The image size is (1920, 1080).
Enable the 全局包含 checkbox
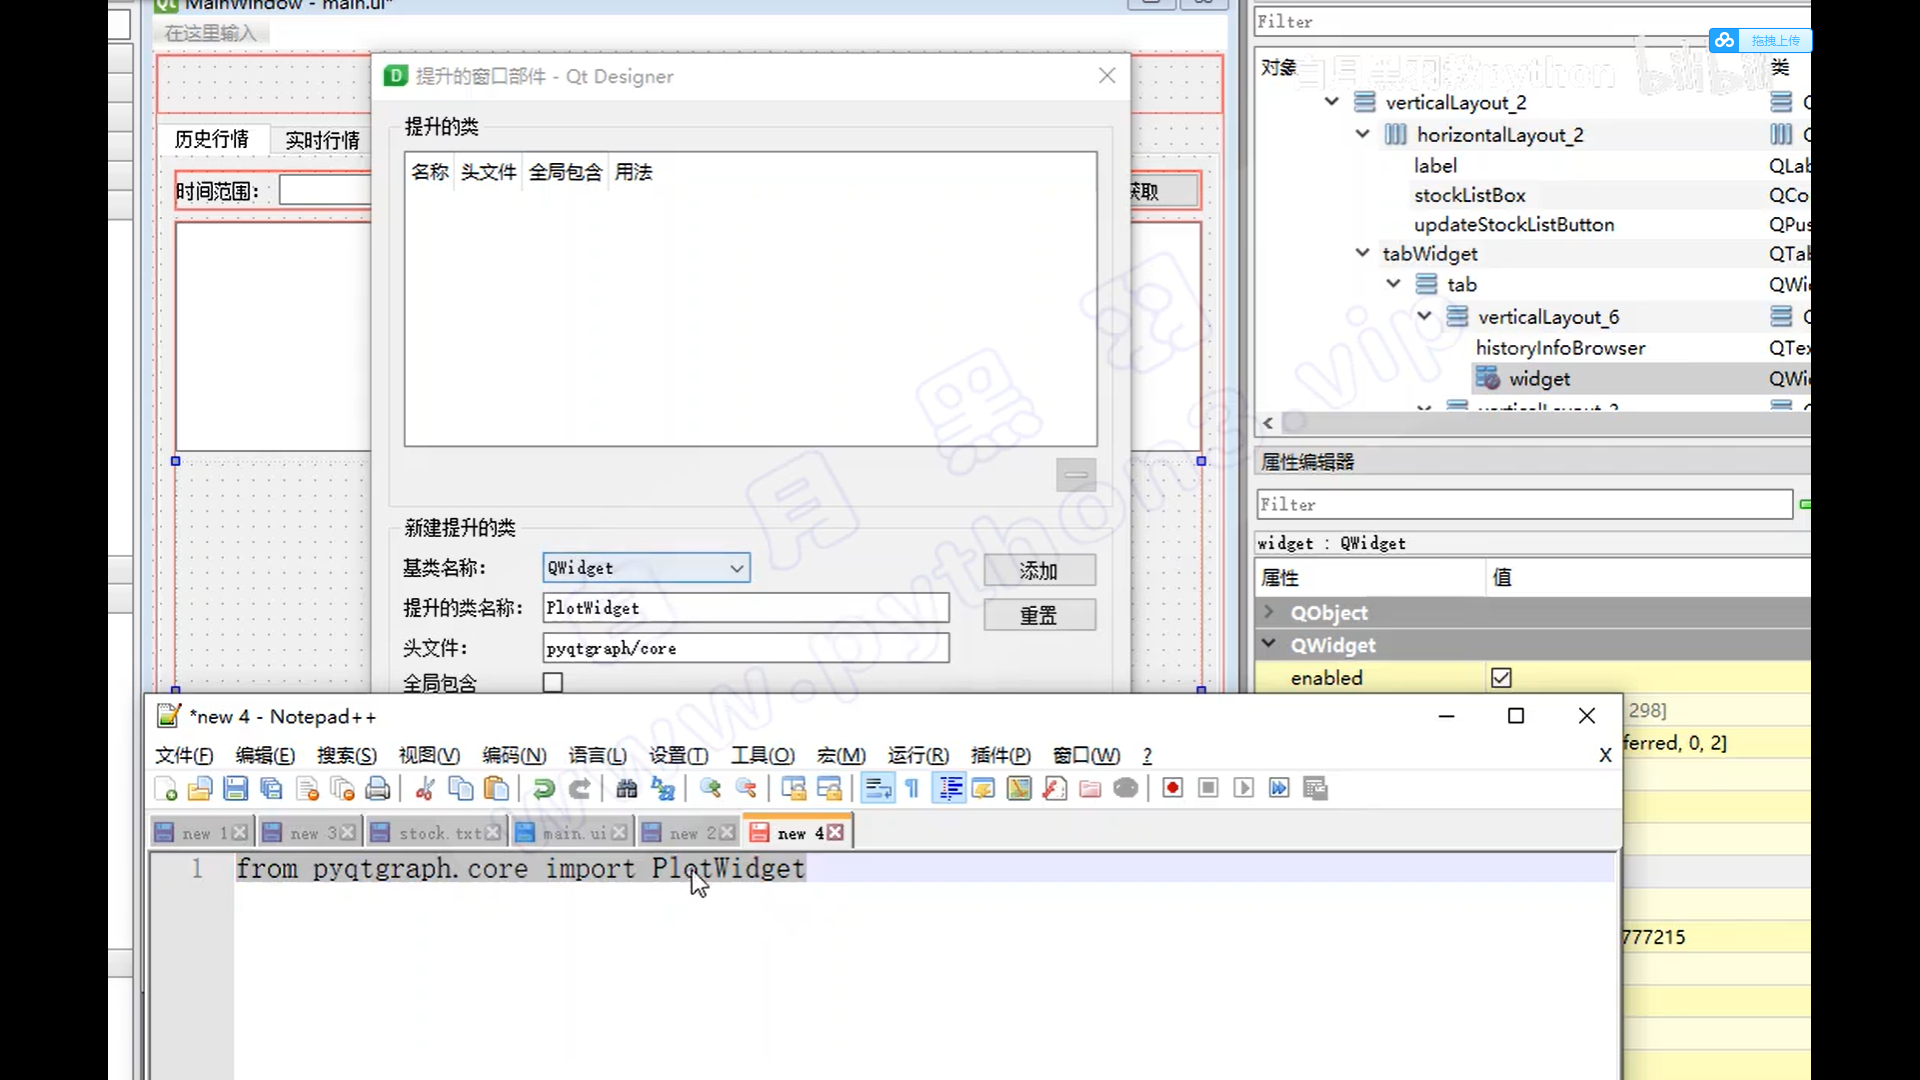click(552, 682)
